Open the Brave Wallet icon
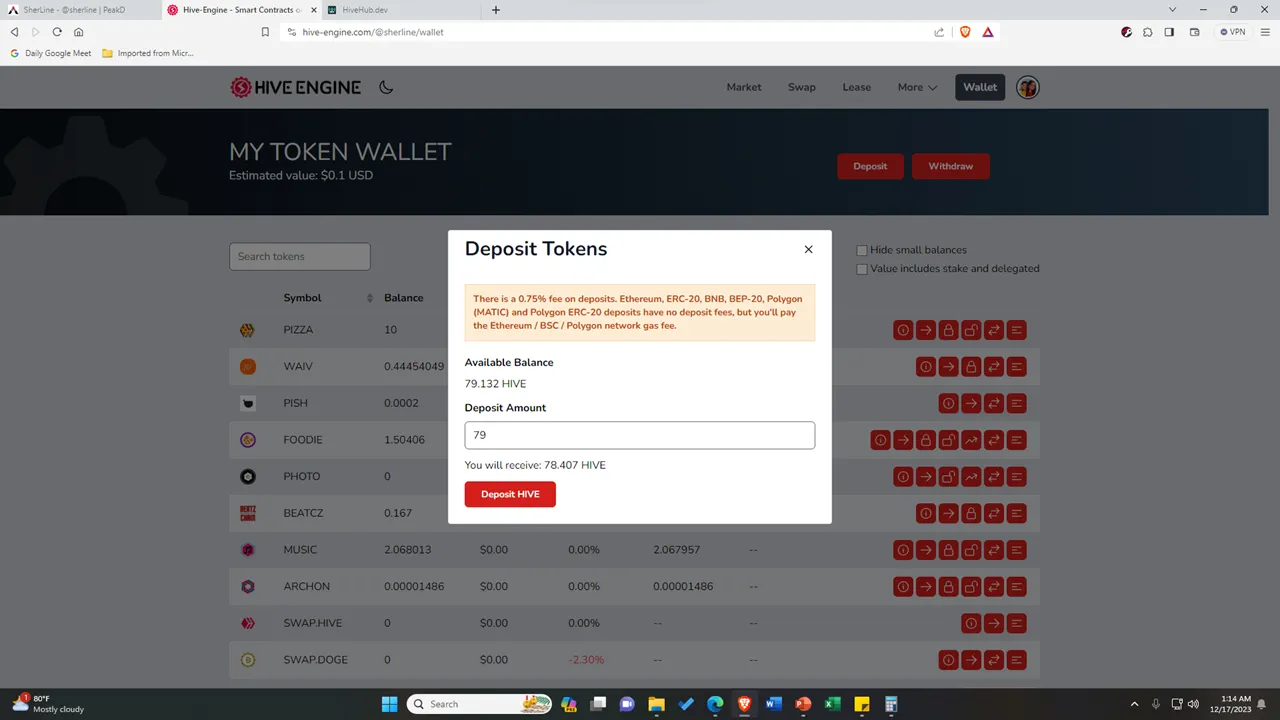The width and height of the screenshot is (1280, 720). (x=1194, y=32)
